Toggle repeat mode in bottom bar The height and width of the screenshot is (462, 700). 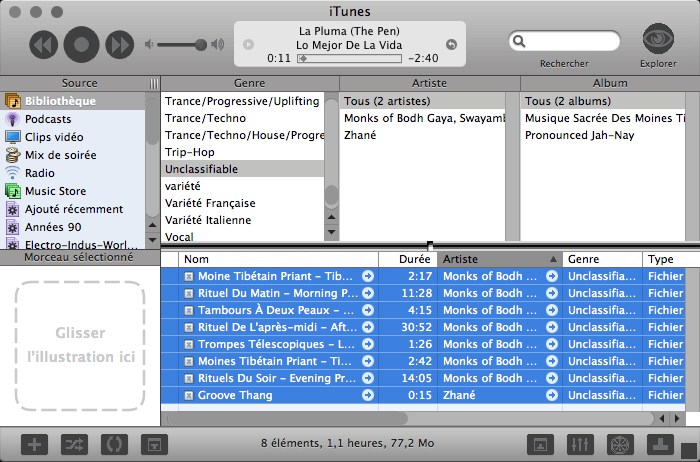[114, 444]
